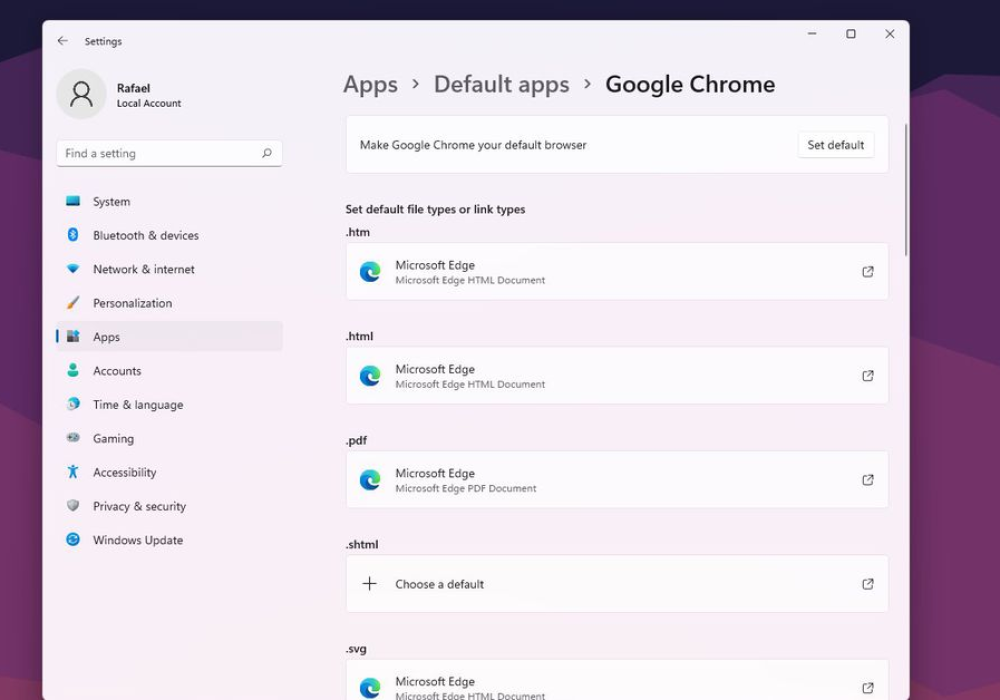The width and height of the screenshot is (1000, 700).
Task: Open Bluetooth & devices category
Action: pos(169,235)
